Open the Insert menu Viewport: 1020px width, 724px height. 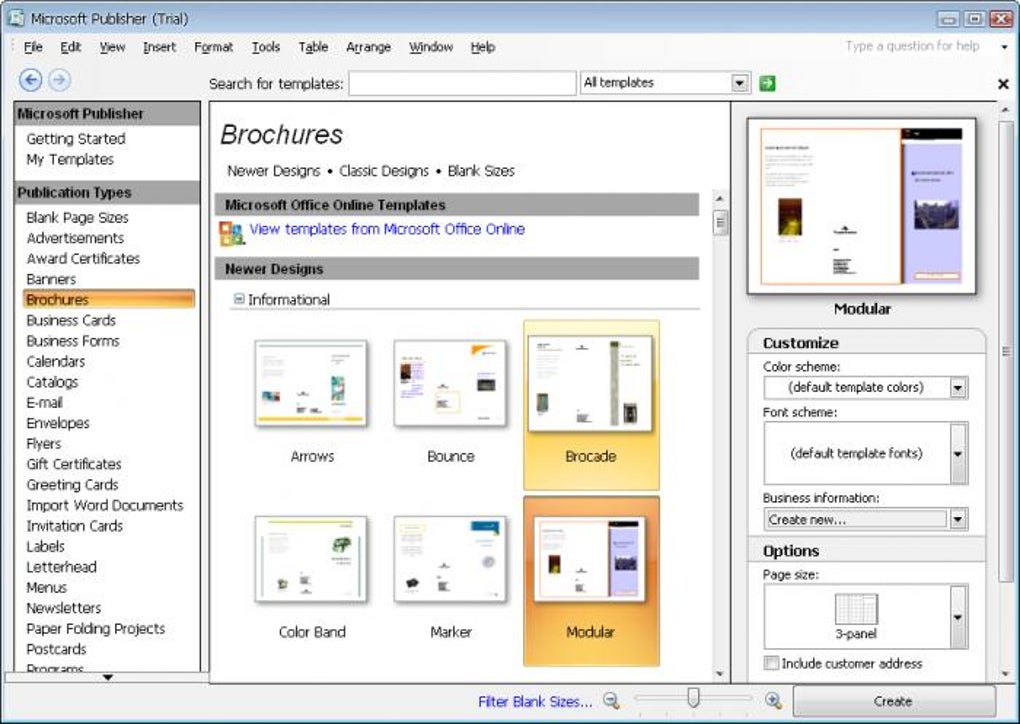[x=159, y=47]
